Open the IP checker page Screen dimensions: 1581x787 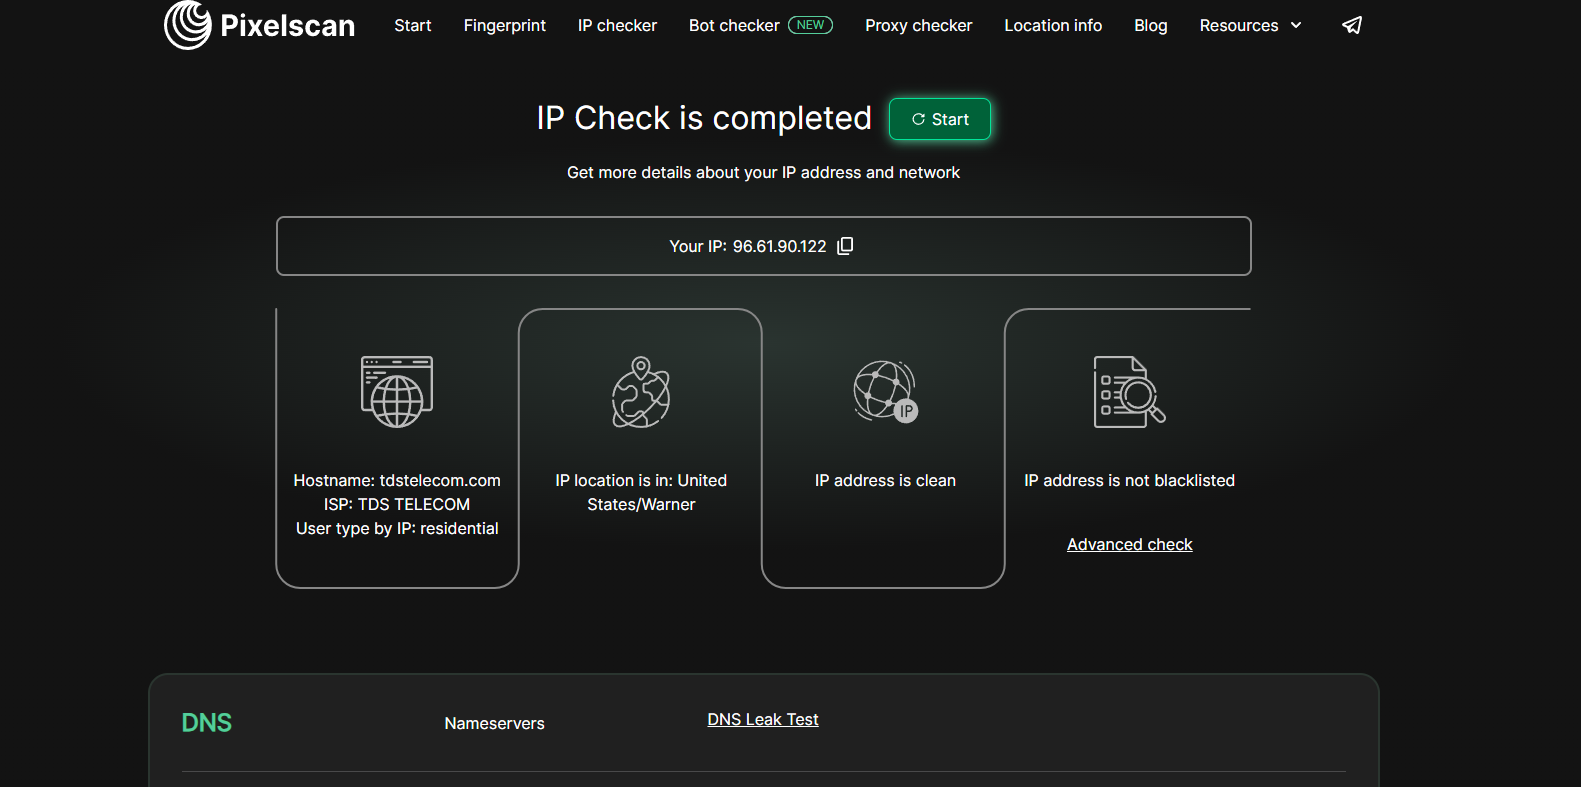pyautogui.click(x=617, y=25)
